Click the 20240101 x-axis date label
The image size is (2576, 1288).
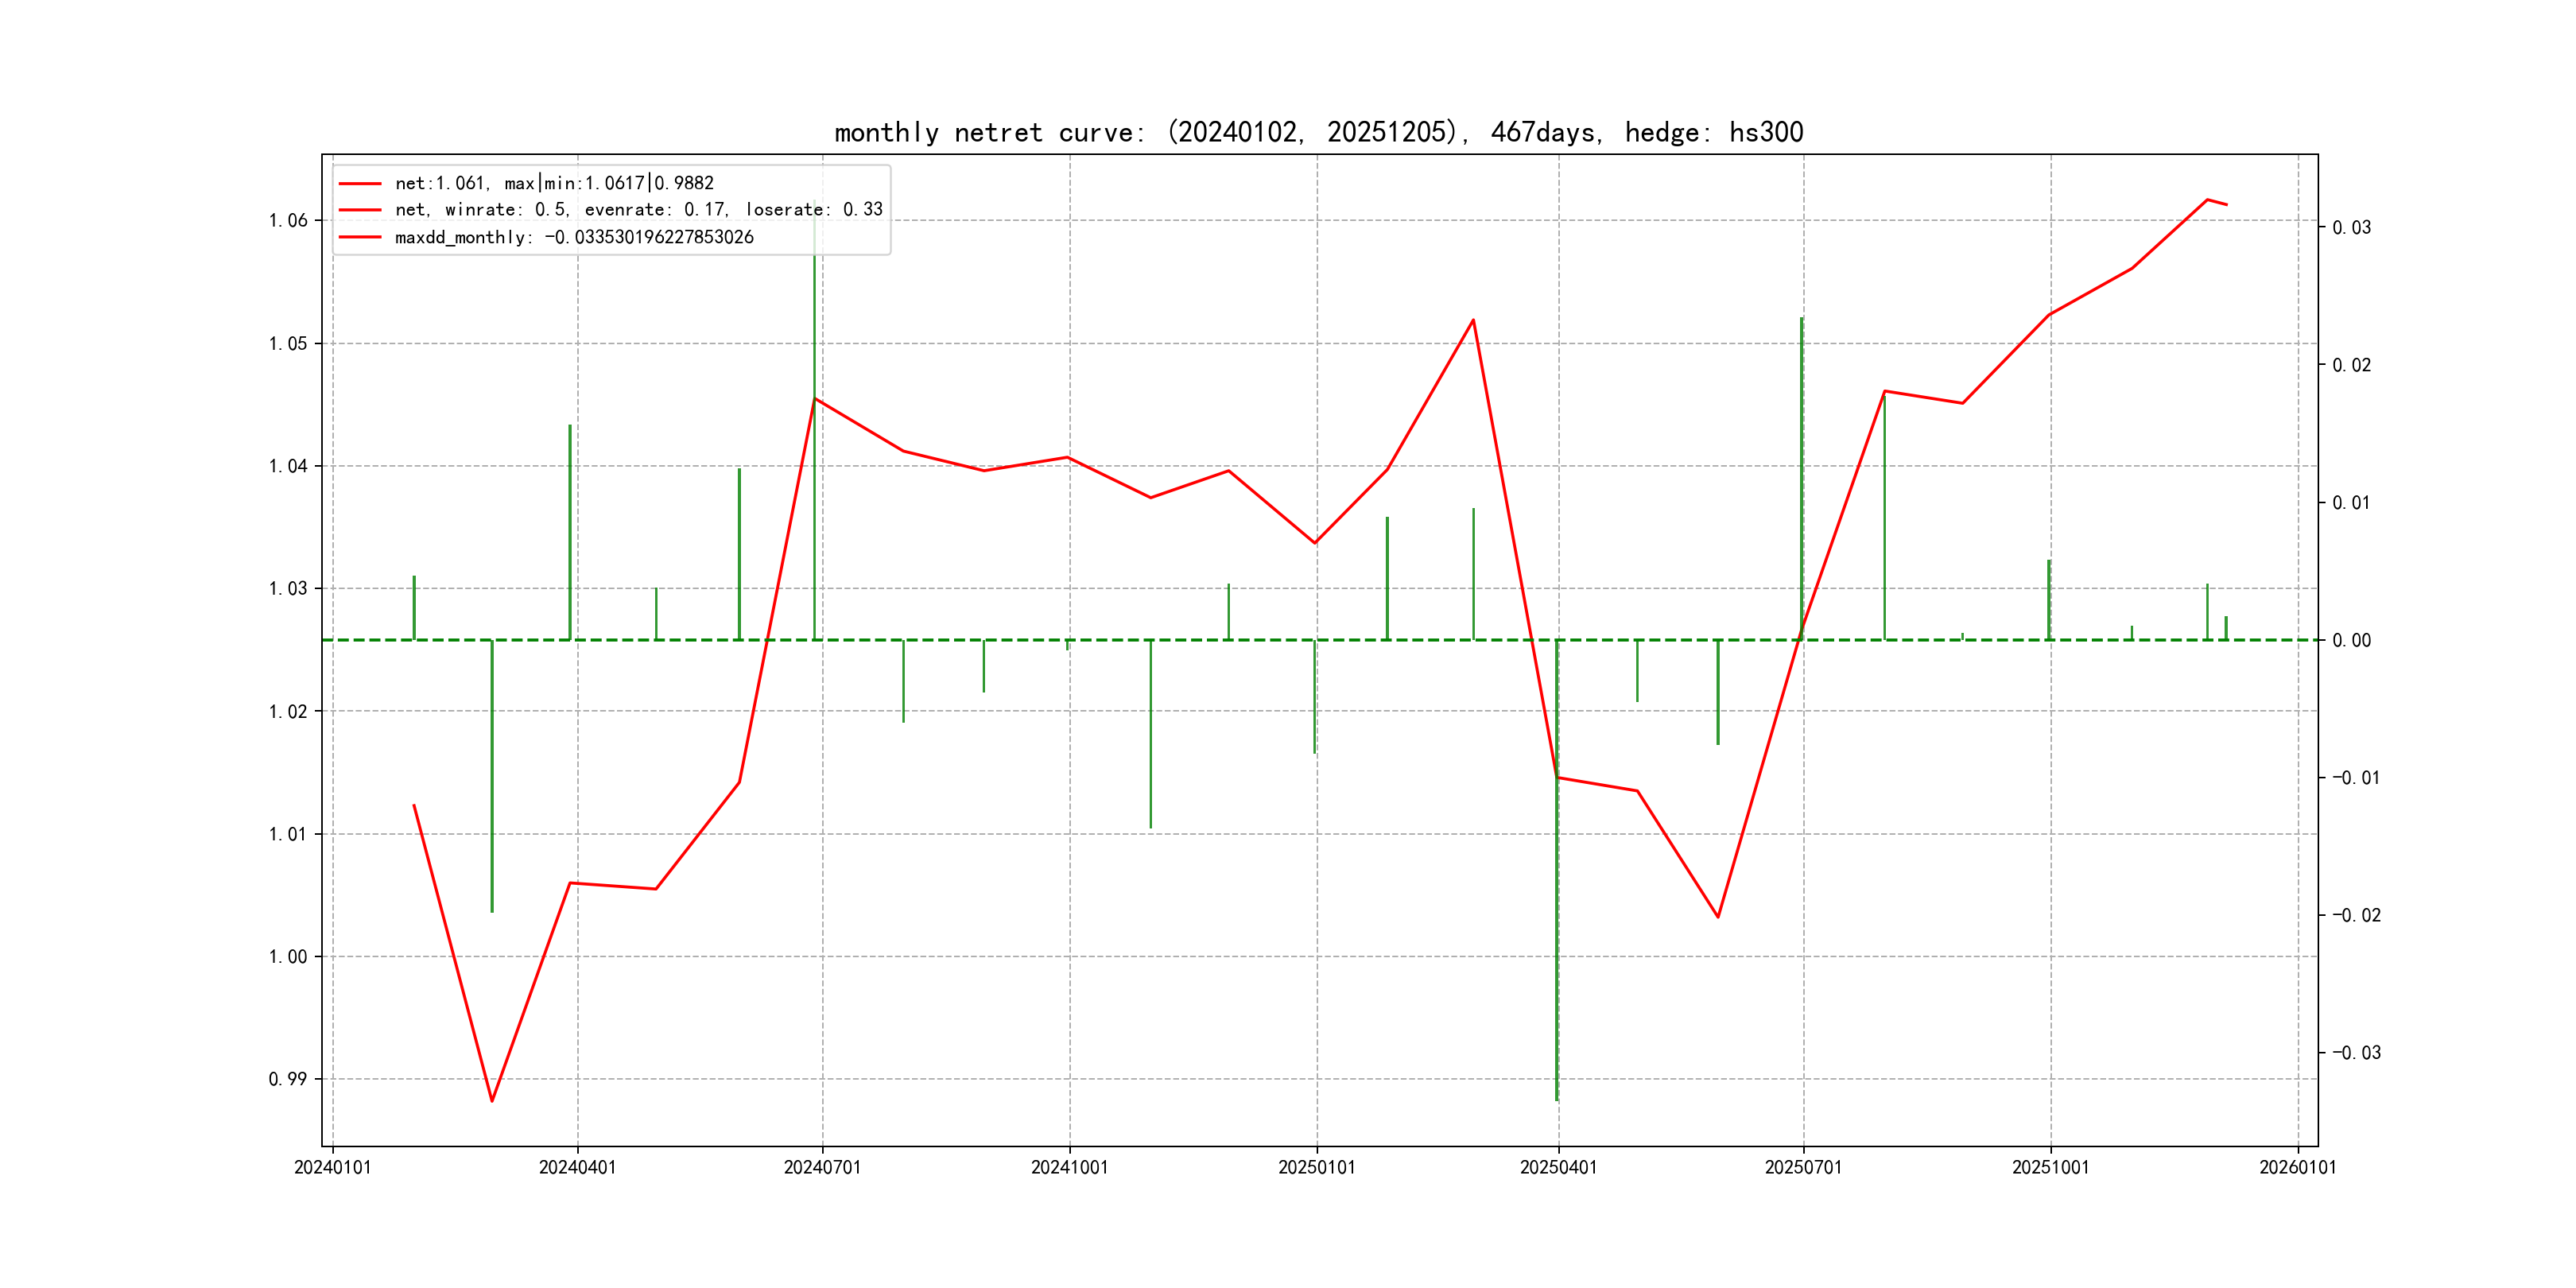point(332,1168)
